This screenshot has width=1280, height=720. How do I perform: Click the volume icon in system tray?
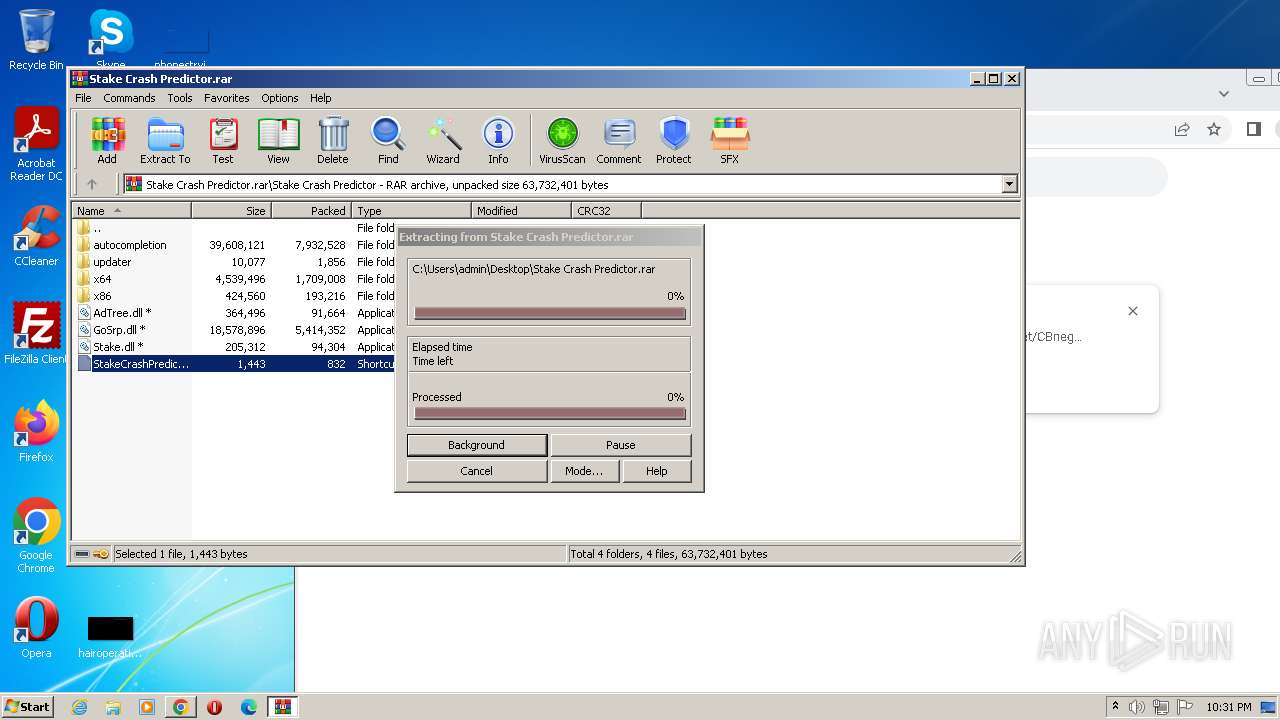click(x=1137, y=707)
